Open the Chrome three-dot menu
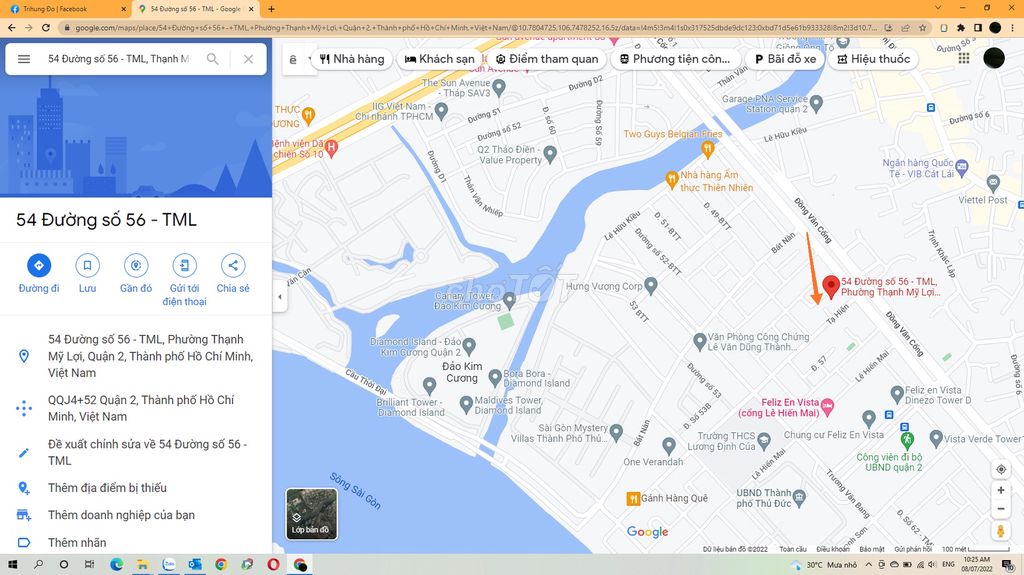The image size is (1024, 575). [x=1012, y=27]
